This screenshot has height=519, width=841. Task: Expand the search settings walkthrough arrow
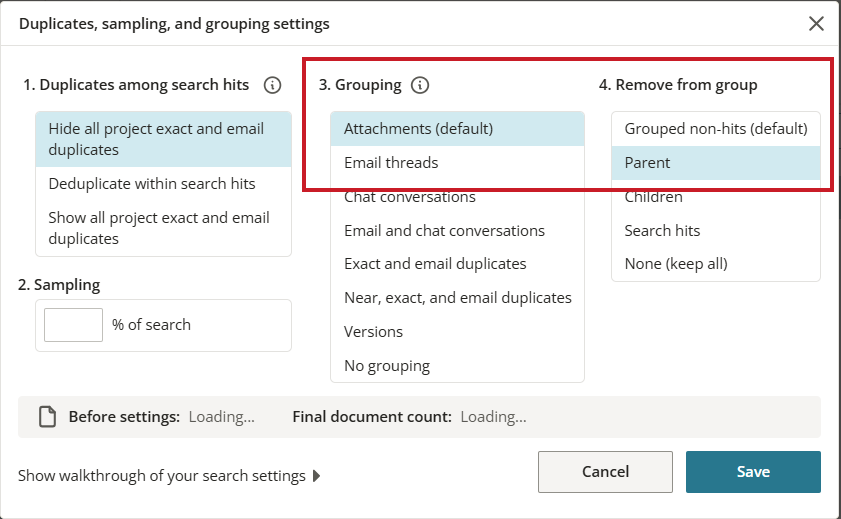(316, 476)
